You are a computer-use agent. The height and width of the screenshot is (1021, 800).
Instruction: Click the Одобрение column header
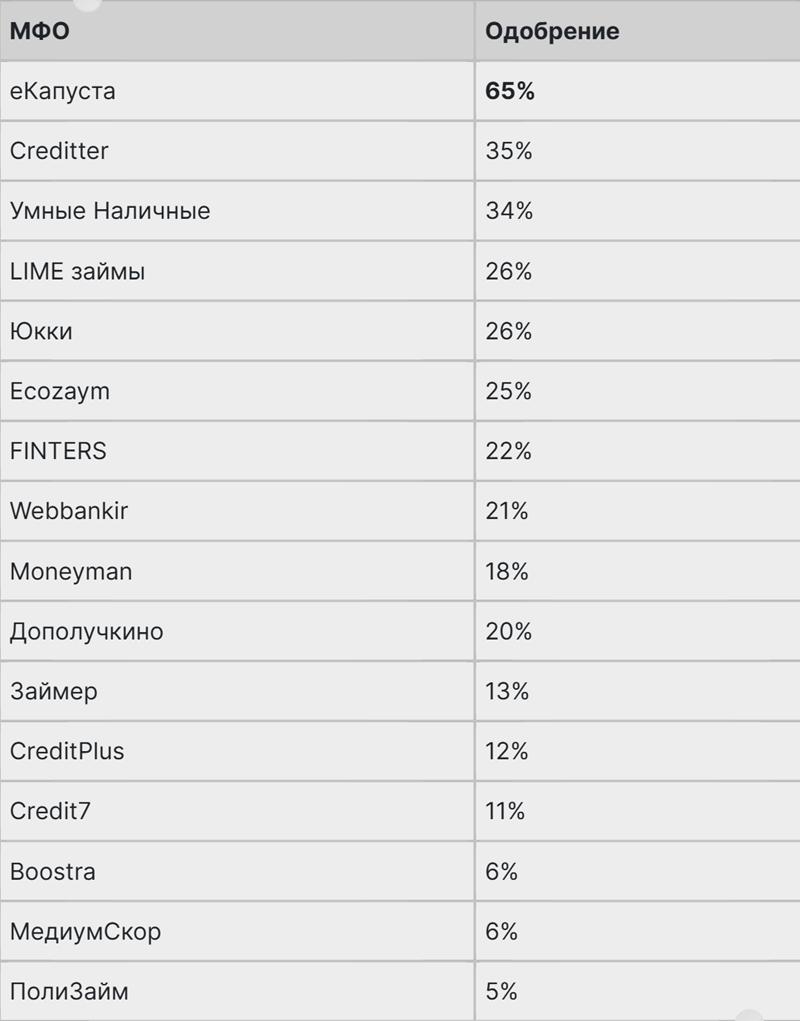[552, 31]
